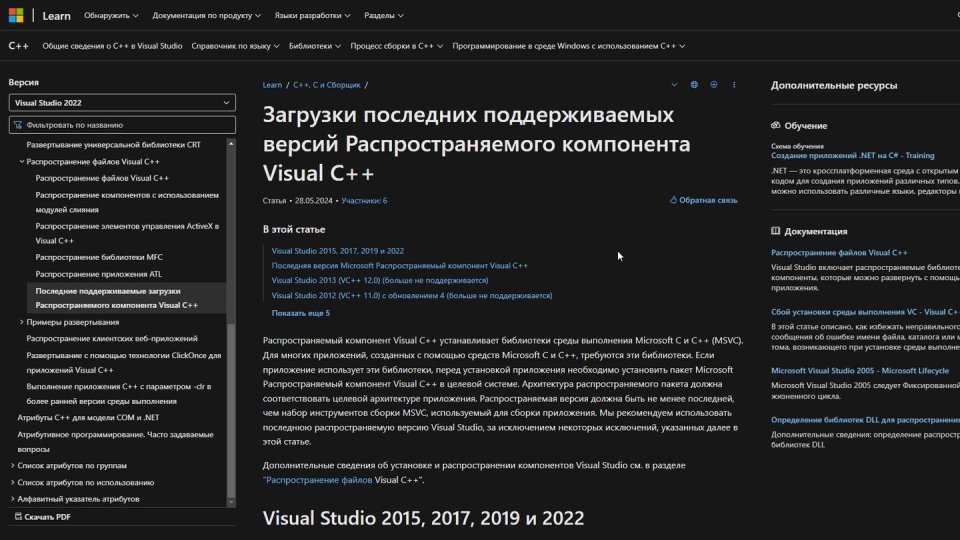Open Выполнение приложения C++ с параметром -clr
The width and height of the screenshot is (960, 540).
pyautogui.click(x=119, y=394)
